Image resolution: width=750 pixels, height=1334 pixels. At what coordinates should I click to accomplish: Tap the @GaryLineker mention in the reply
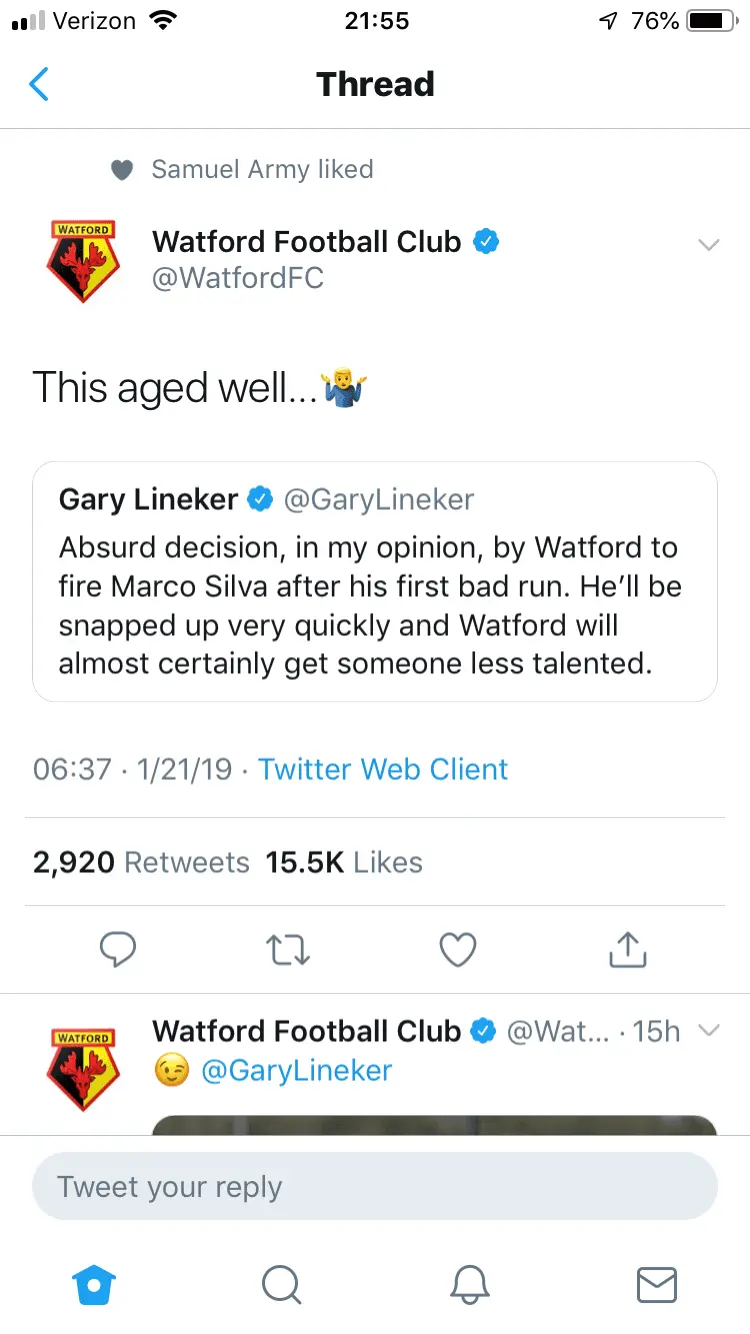pos(296,1070)
